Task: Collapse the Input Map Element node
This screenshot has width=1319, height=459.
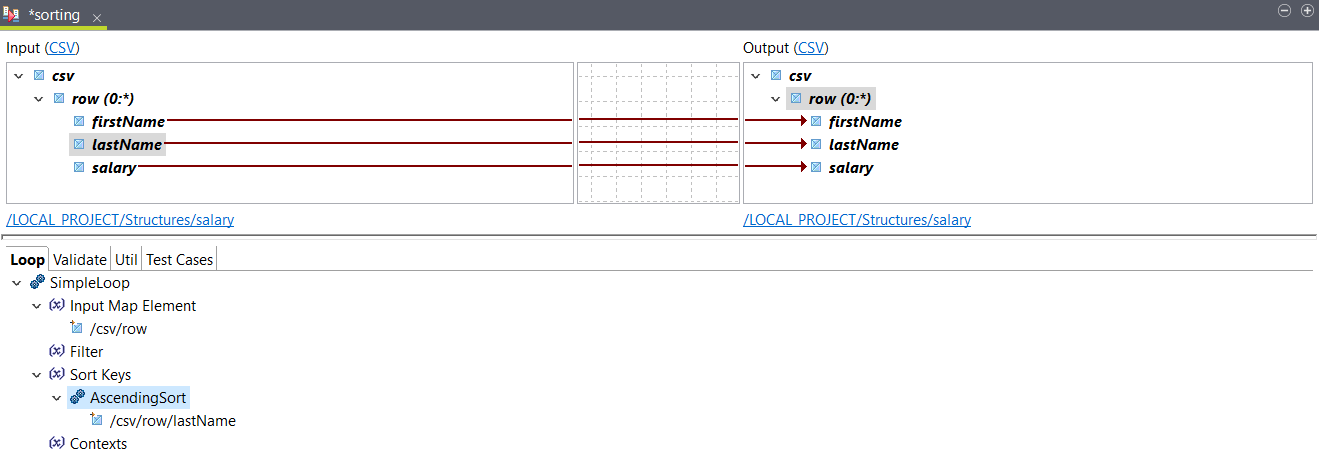Action: point(37,306)
